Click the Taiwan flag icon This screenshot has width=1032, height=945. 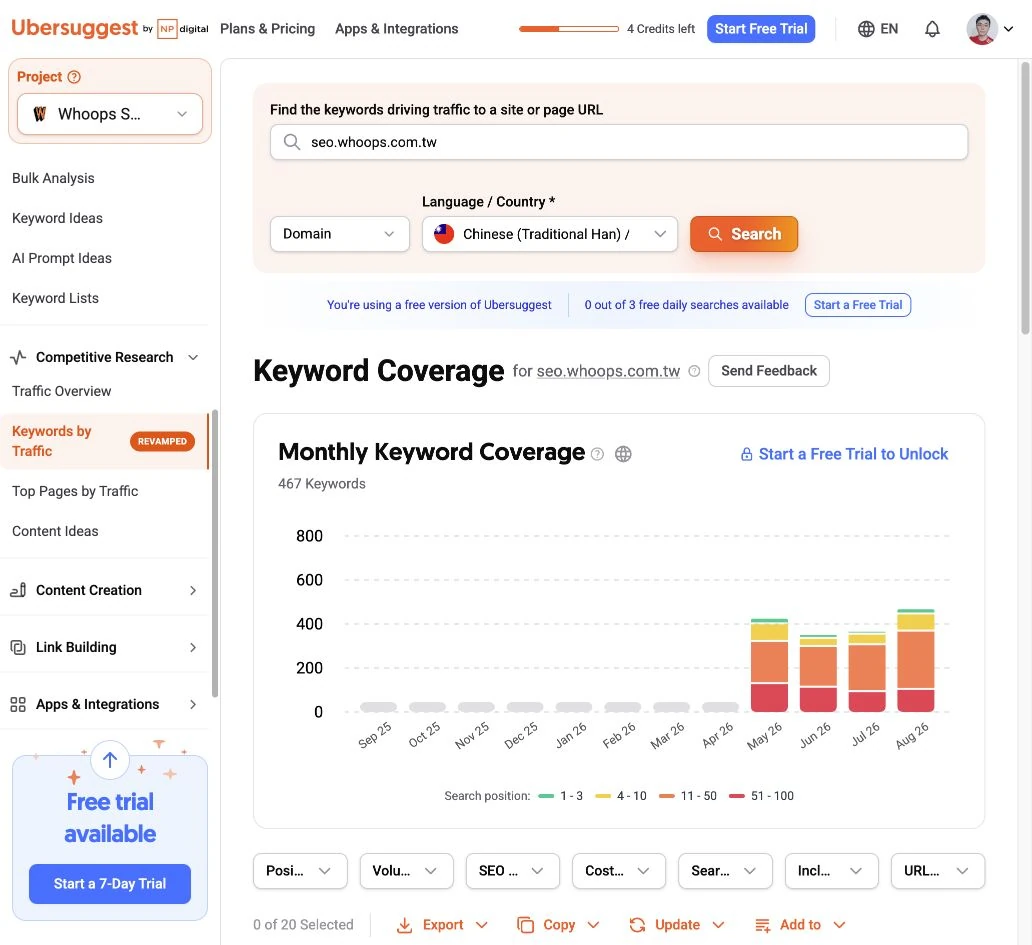point(444,234)
